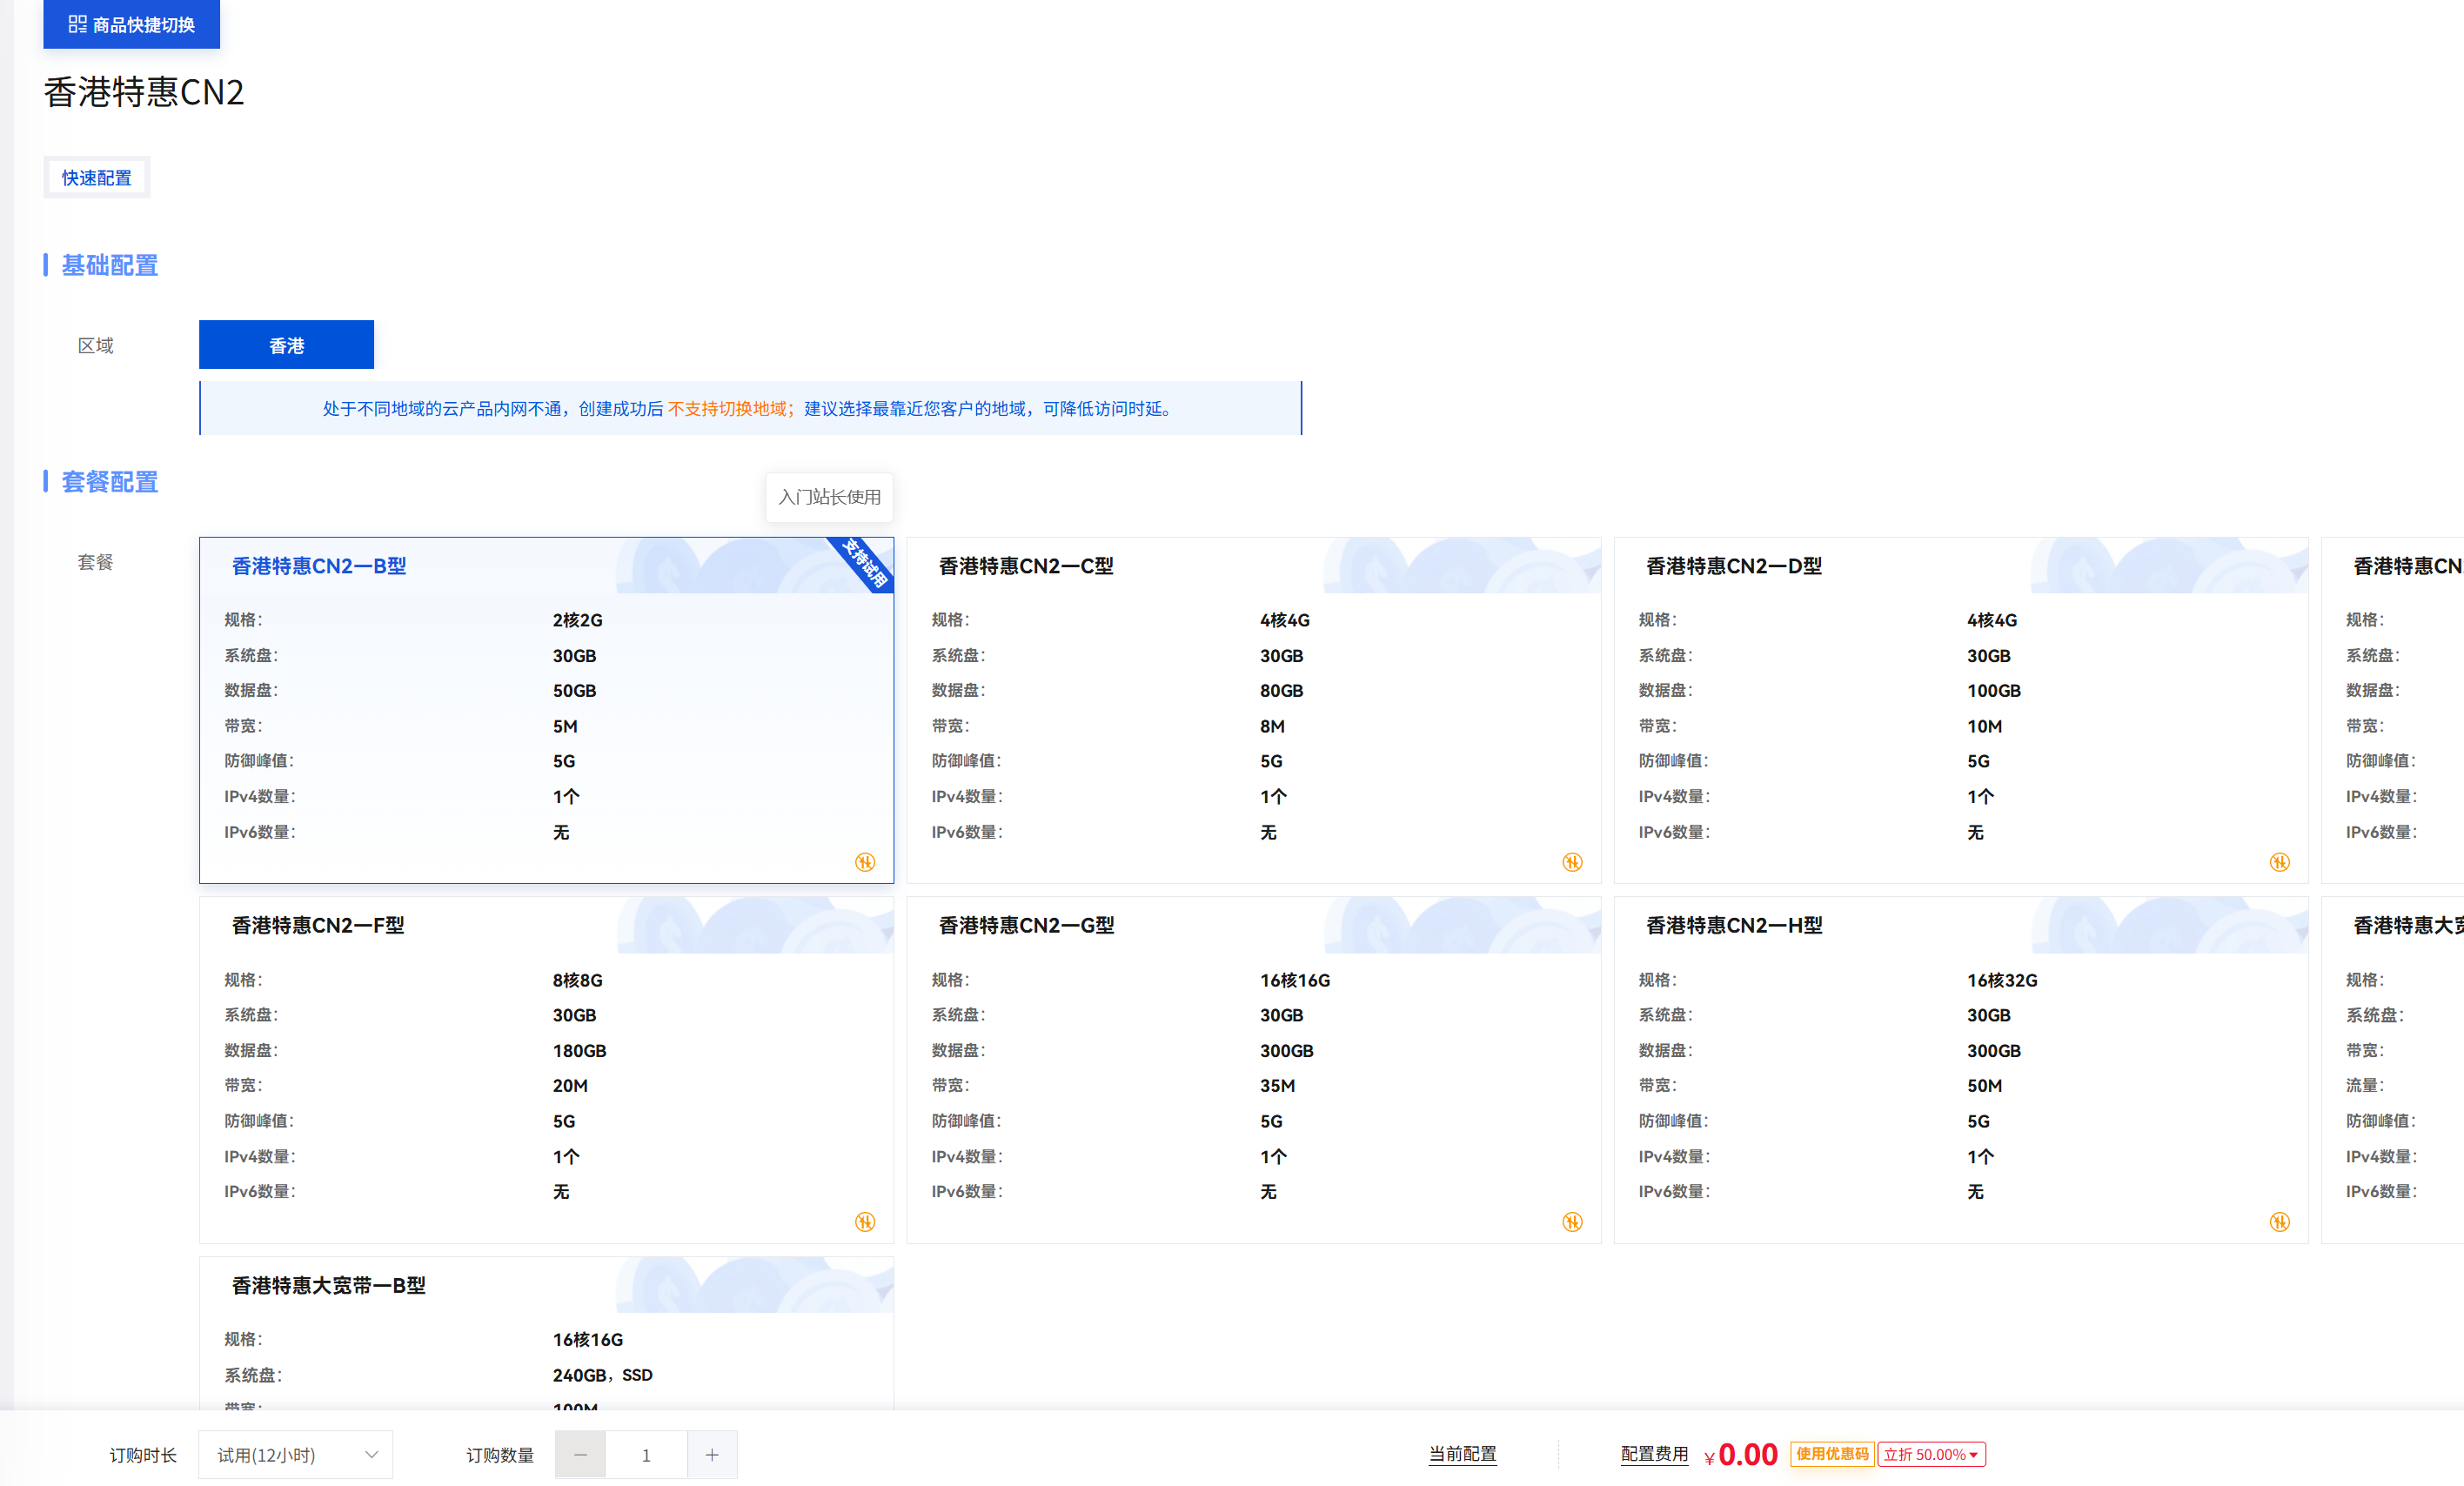Click the 240GB, SSD system disk value
The width and height of the screenshot is (2464, 1486).
[603, 1375]
